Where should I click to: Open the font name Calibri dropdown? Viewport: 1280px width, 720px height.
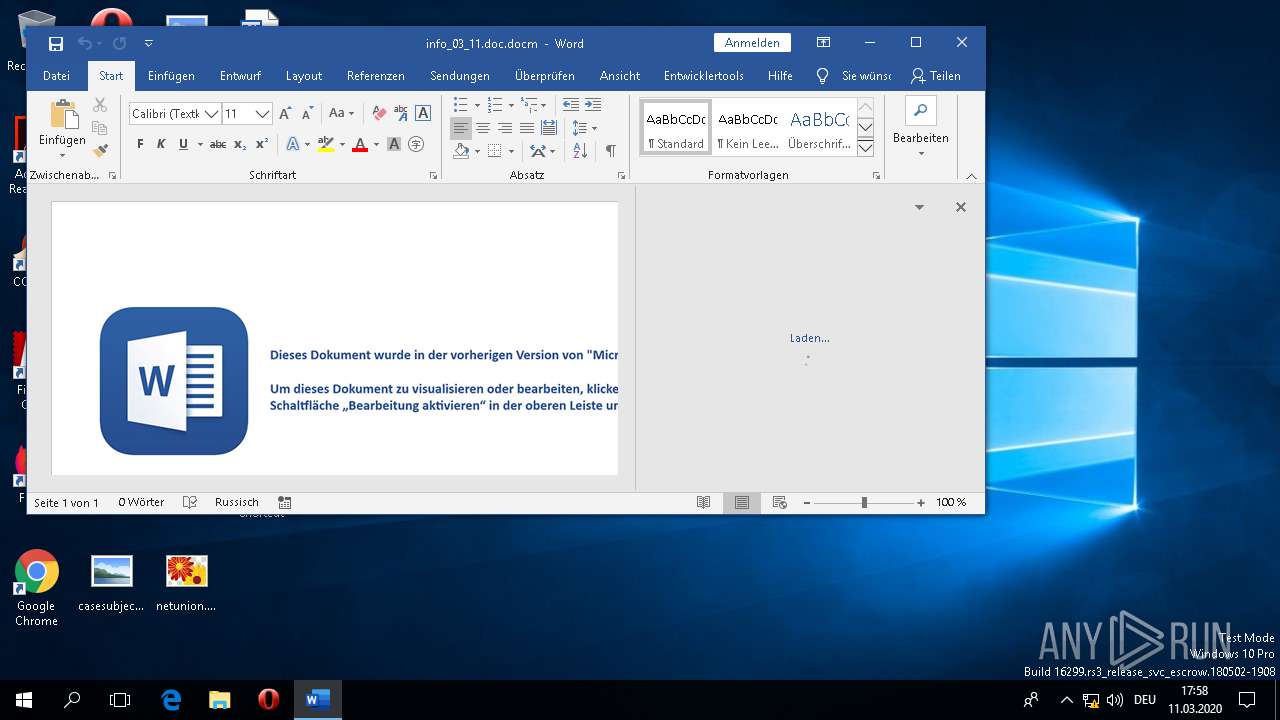(212, 114)
